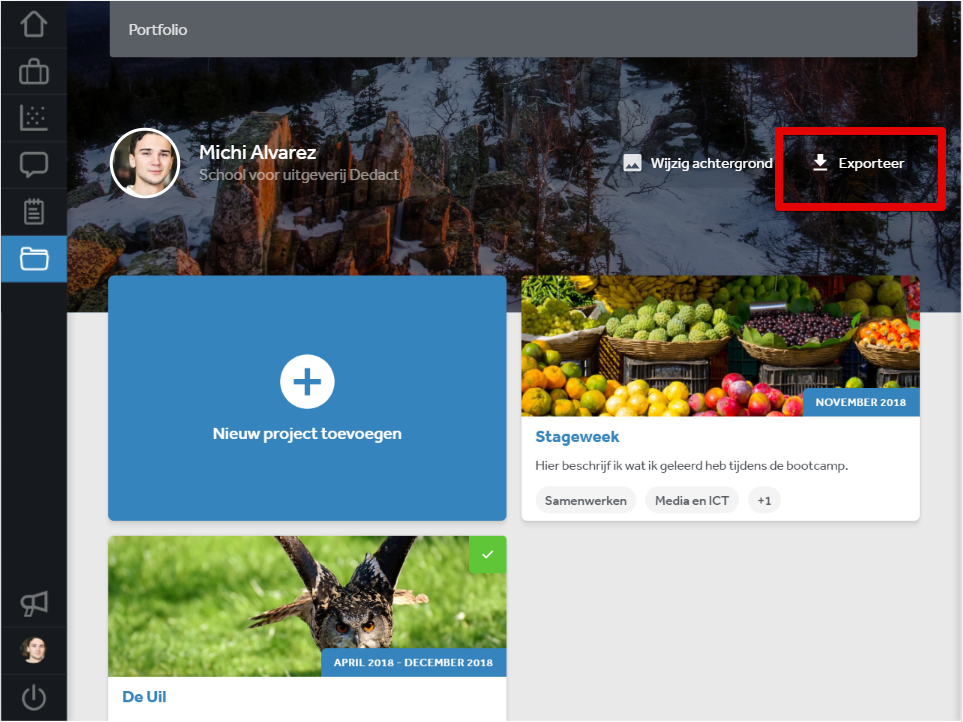Click the Media en ICT tag

pyautogui.click(x=692, y=500)
